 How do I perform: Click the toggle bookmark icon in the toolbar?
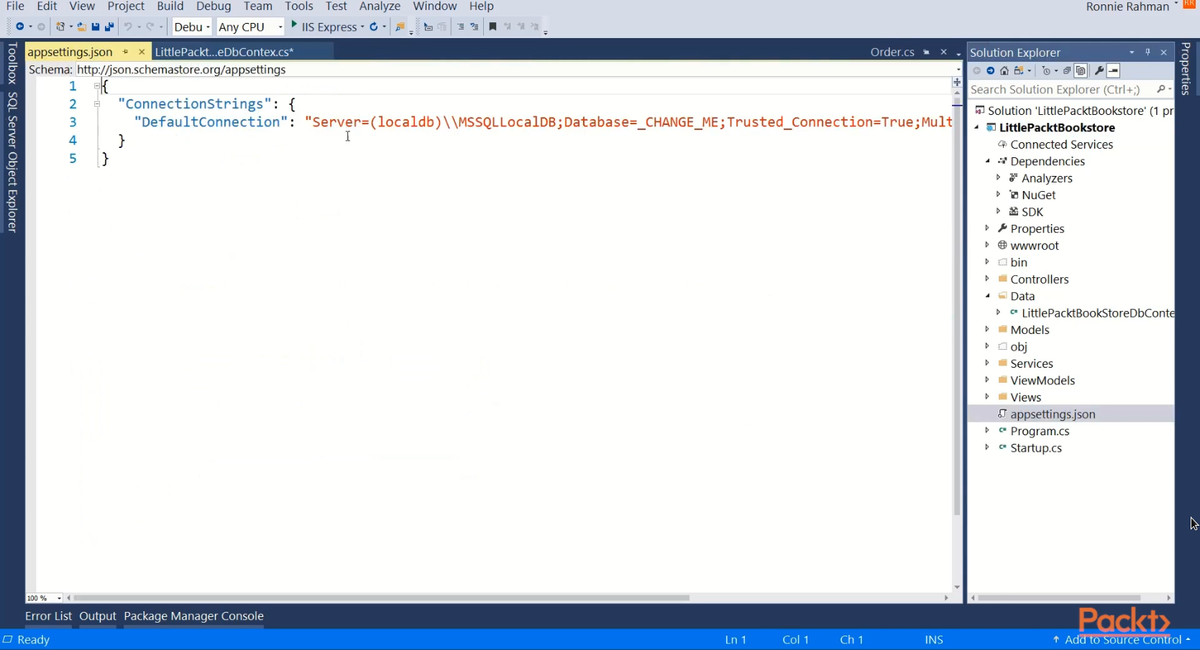(492, 26)
